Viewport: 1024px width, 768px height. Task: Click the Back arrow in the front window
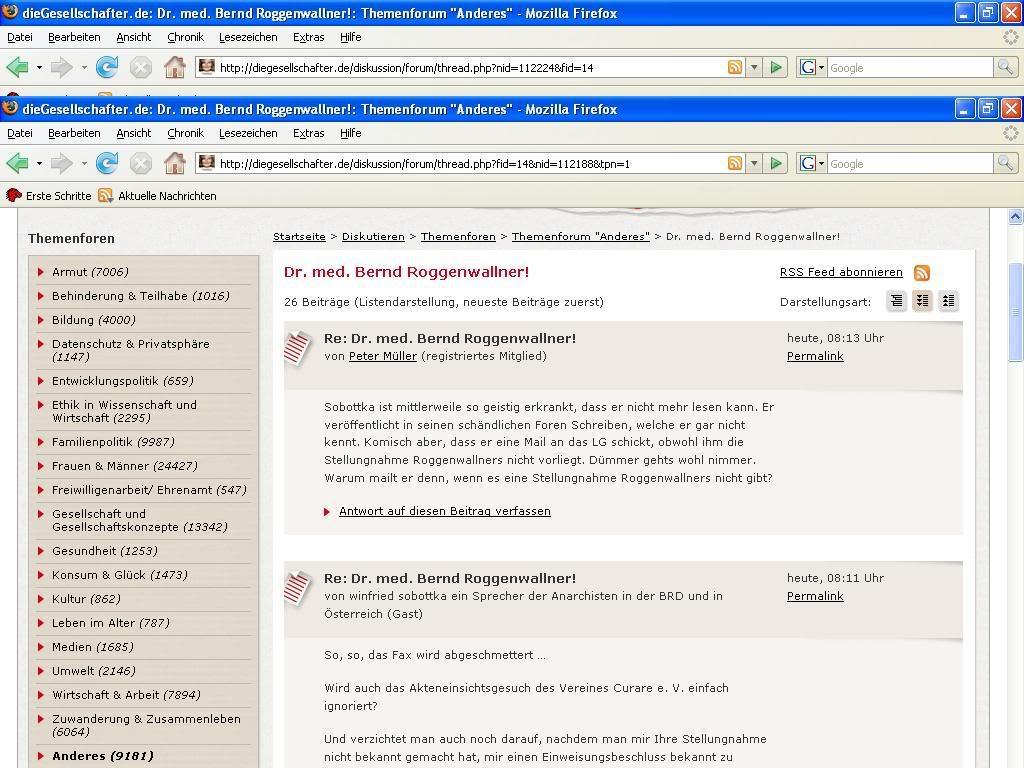pyautogui.click(x=17, y=163)
